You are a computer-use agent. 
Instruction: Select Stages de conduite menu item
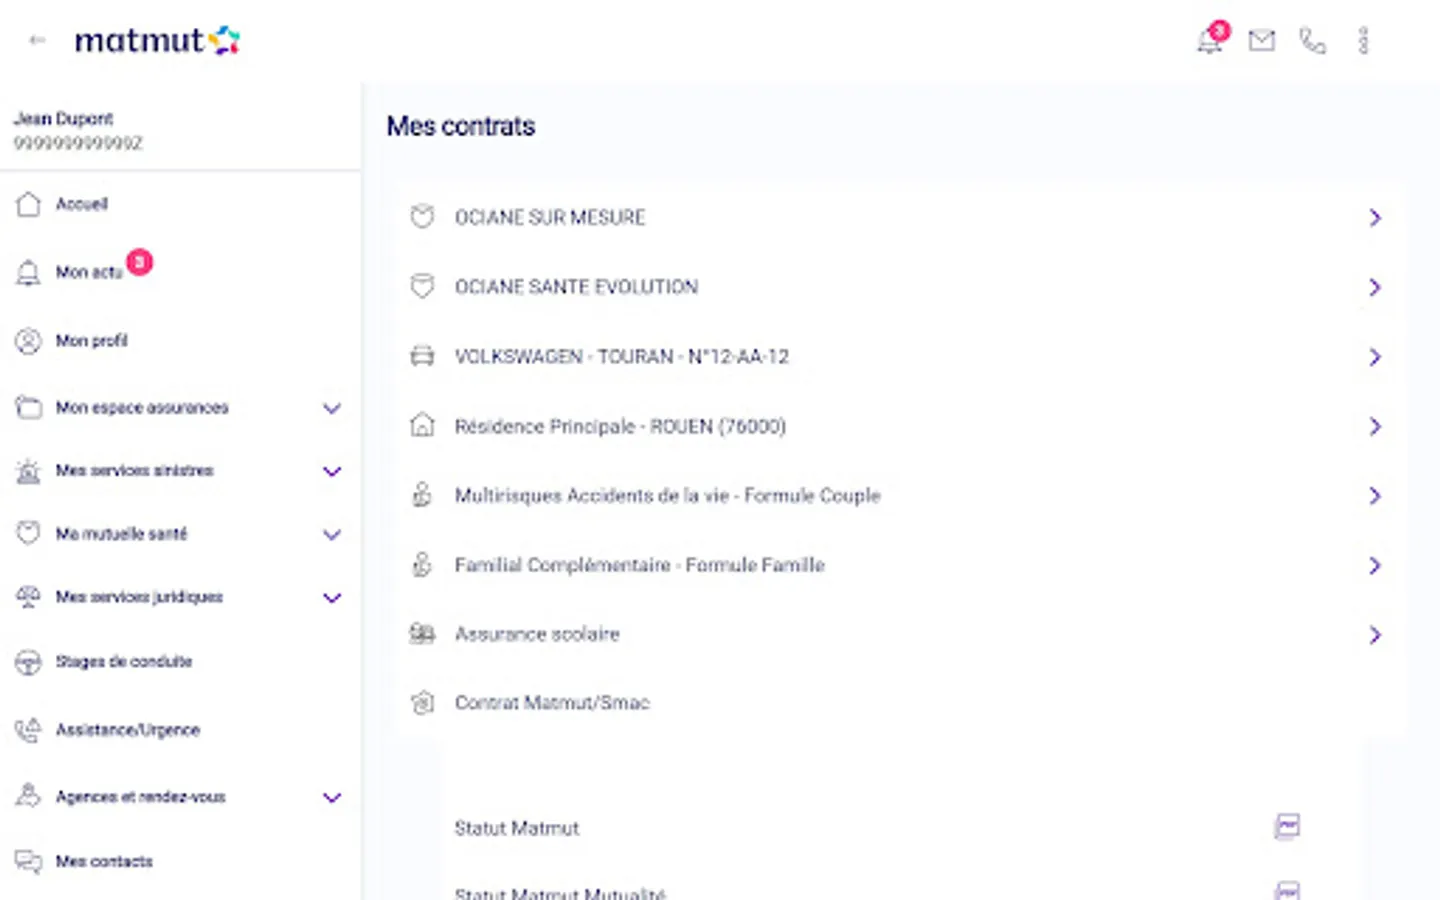[x=123, y=662]
